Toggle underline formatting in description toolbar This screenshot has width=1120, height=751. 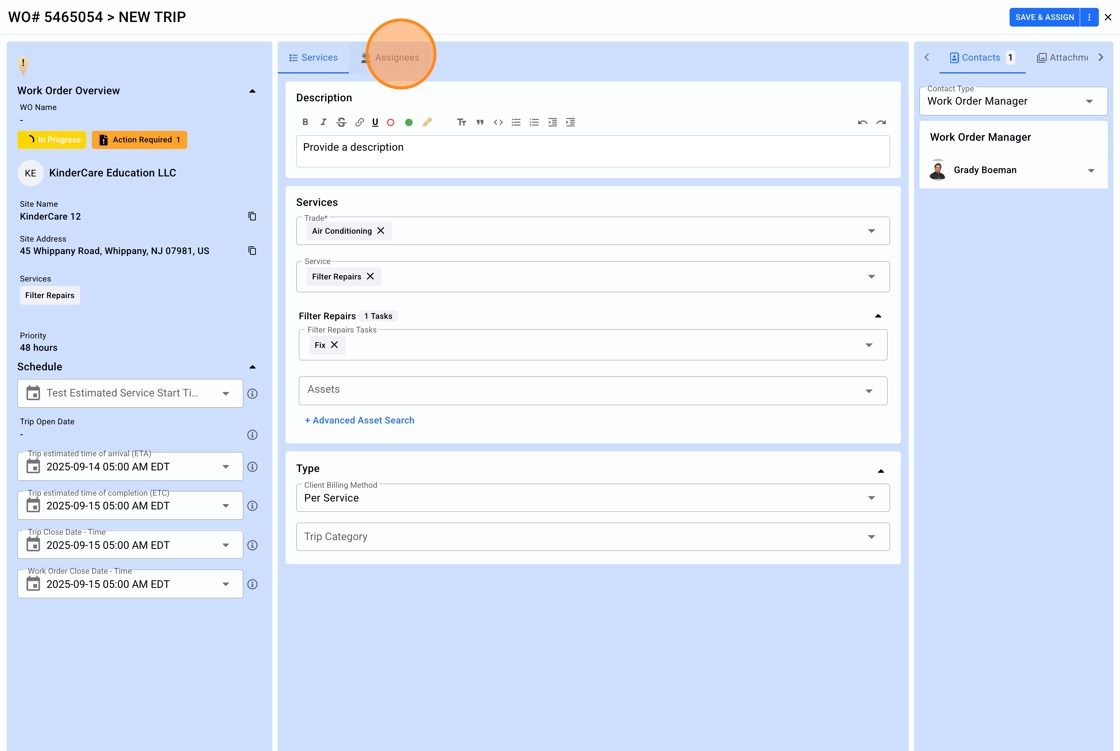point(375,122)
